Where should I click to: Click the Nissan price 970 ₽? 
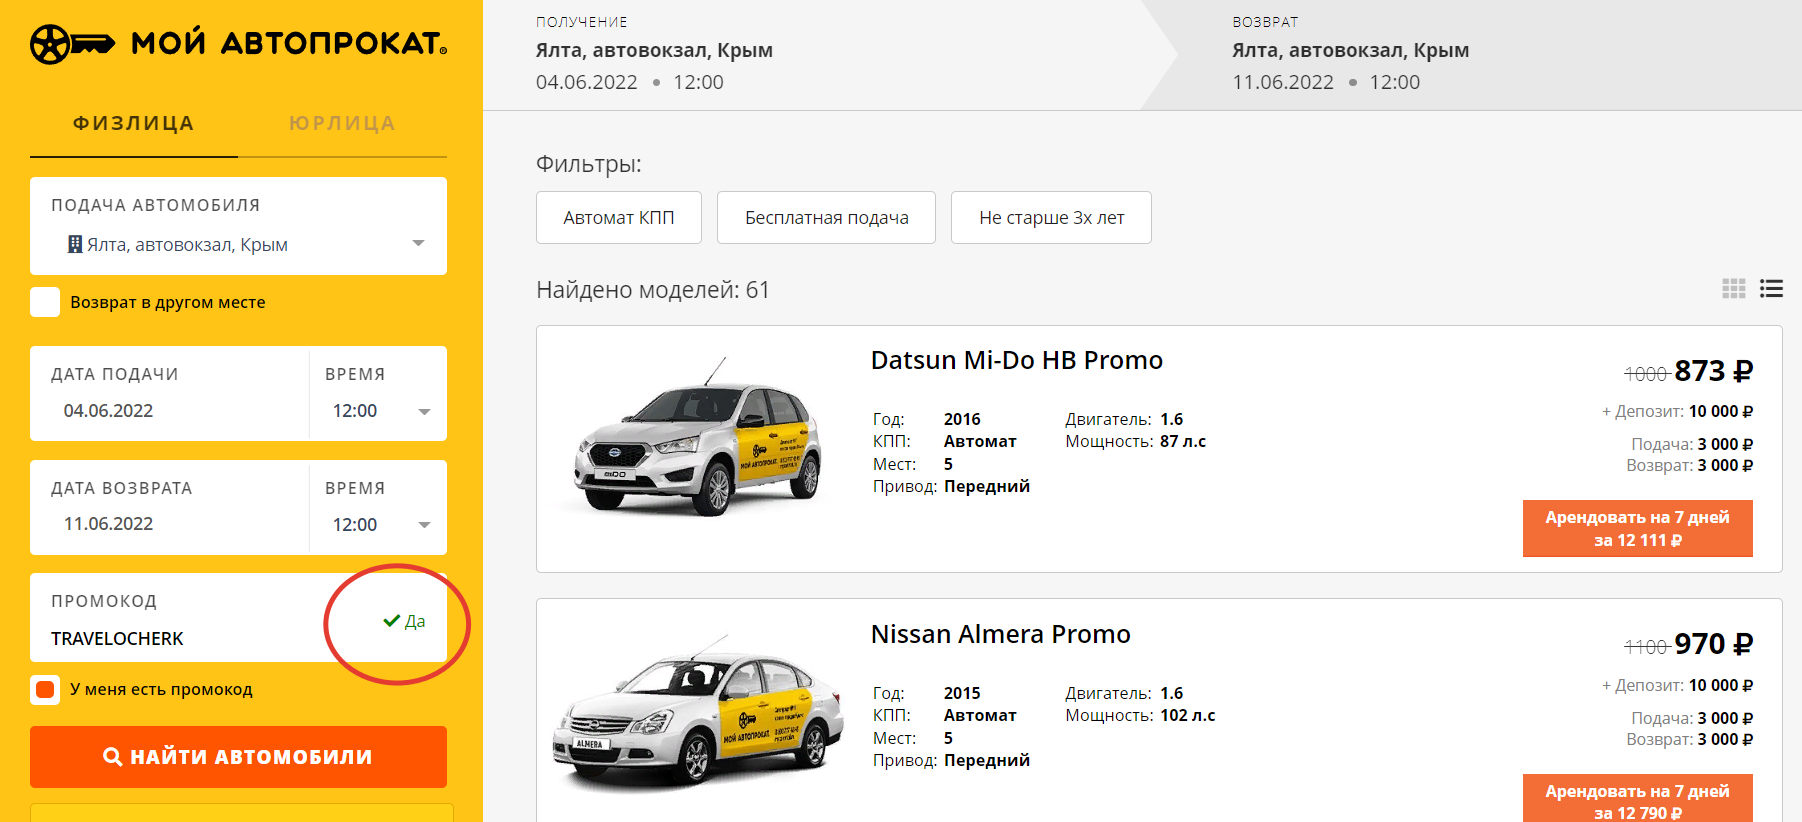click(x=1713, y=644)
